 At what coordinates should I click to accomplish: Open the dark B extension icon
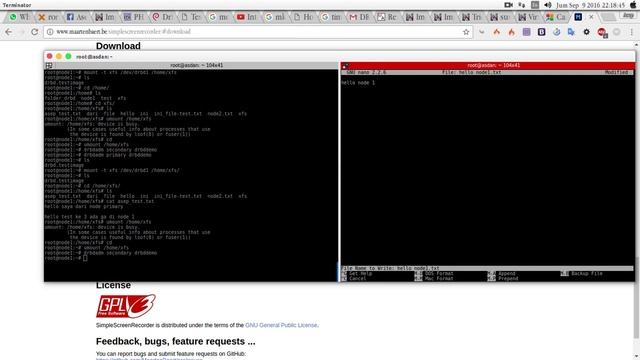pyautogui.click(x=542, y=32)
